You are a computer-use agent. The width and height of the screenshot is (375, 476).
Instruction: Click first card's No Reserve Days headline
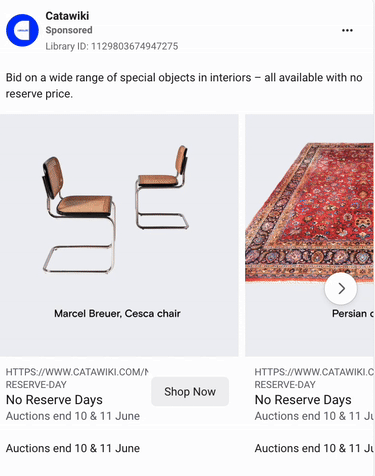point(54,400)
